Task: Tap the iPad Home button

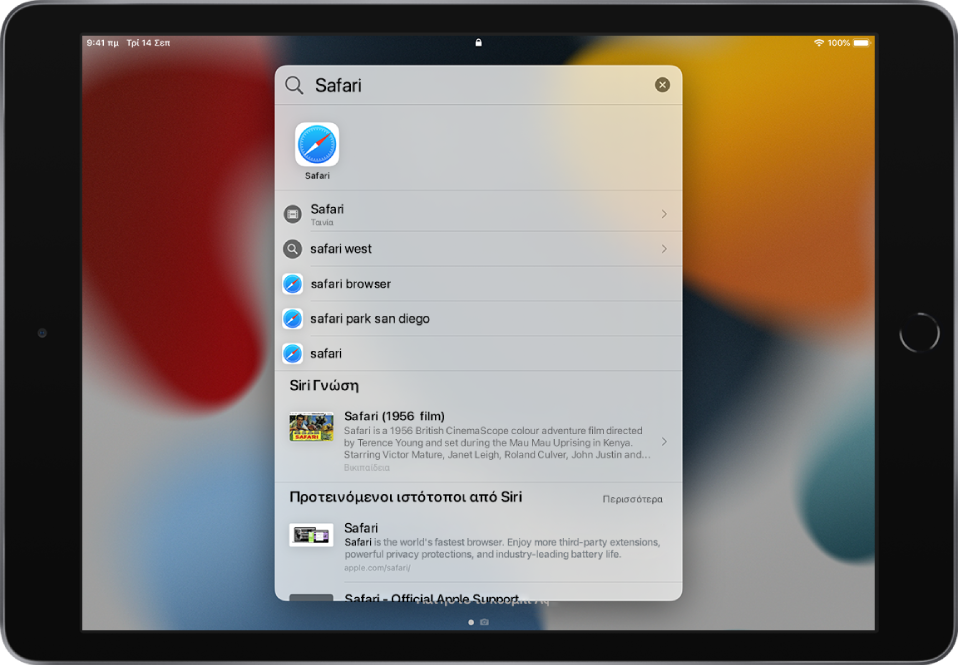Action: pyautogui.click(x=919, y=332)
